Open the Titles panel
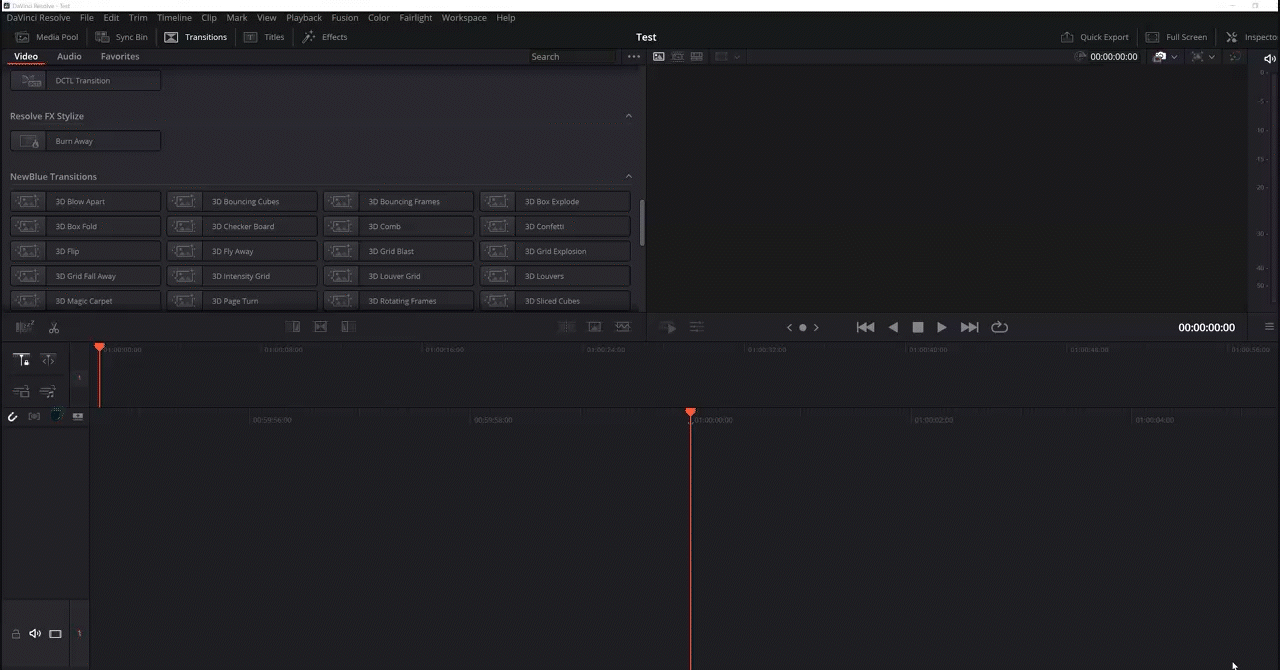Image resolution: width=1280 pixels, height=670 pixels. pos(266,37)
